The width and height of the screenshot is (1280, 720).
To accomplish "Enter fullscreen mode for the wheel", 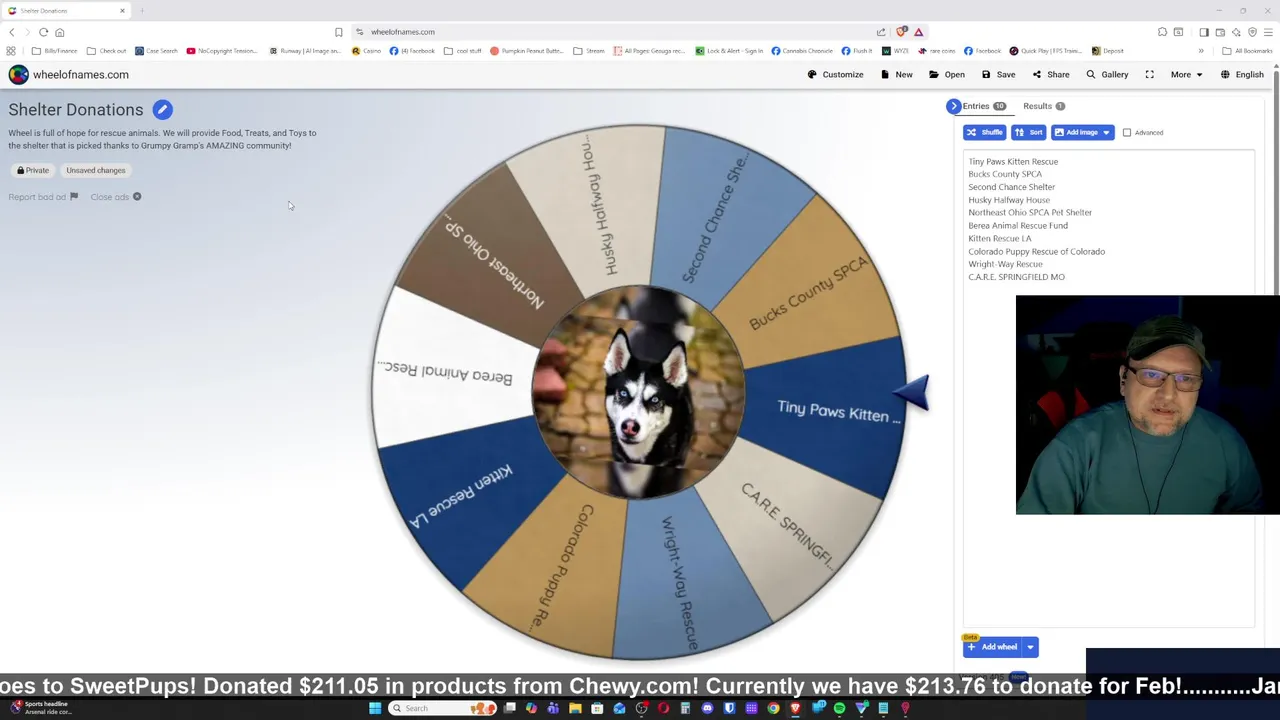I will pos(1149,74).
